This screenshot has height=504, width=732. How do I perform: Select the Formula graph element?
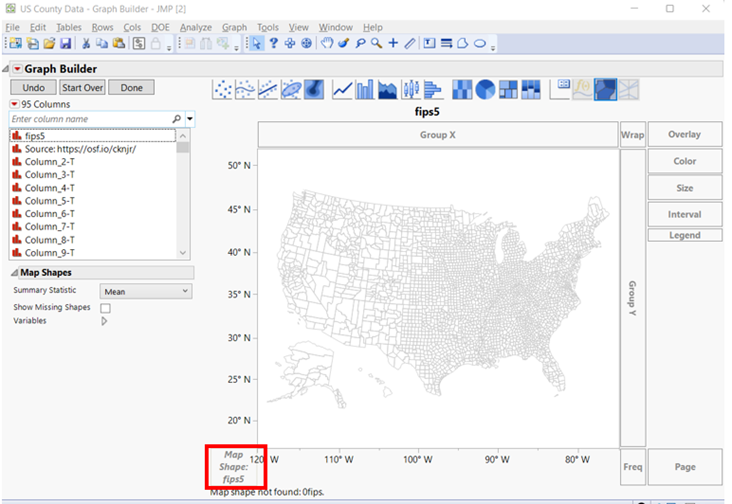pos(583,89)
